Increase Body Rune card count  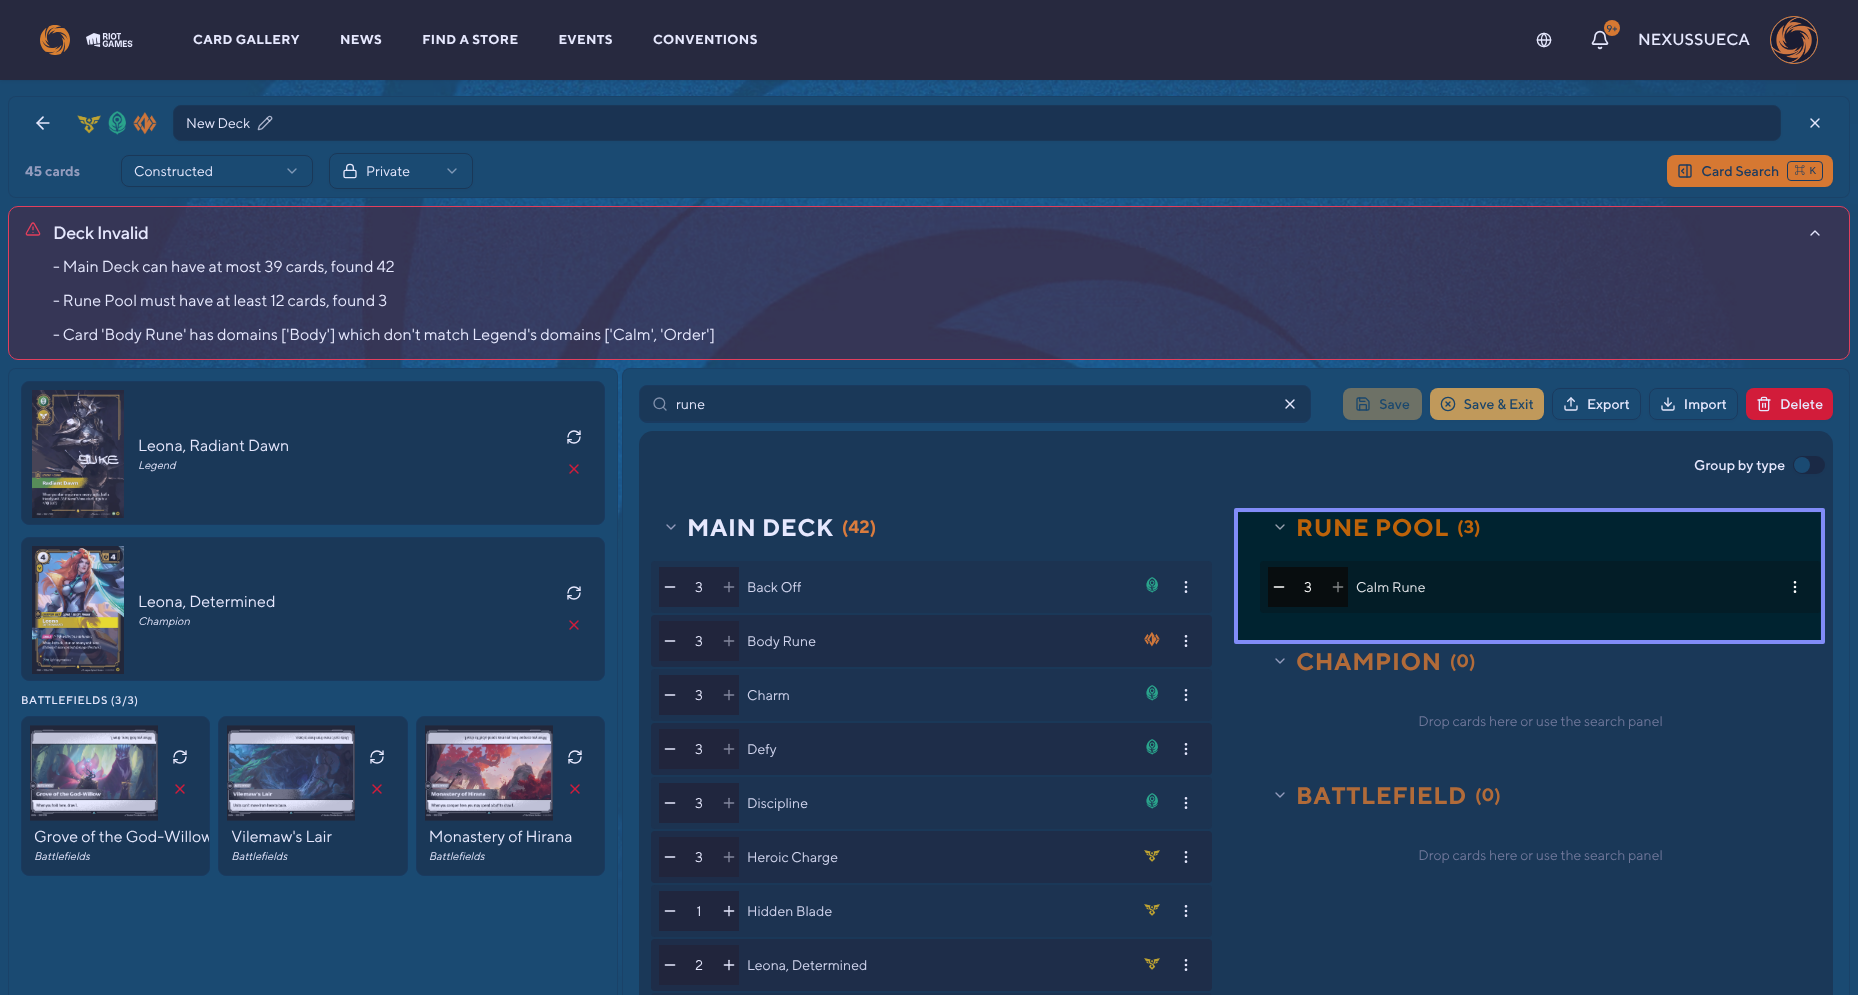click(729, 641)
